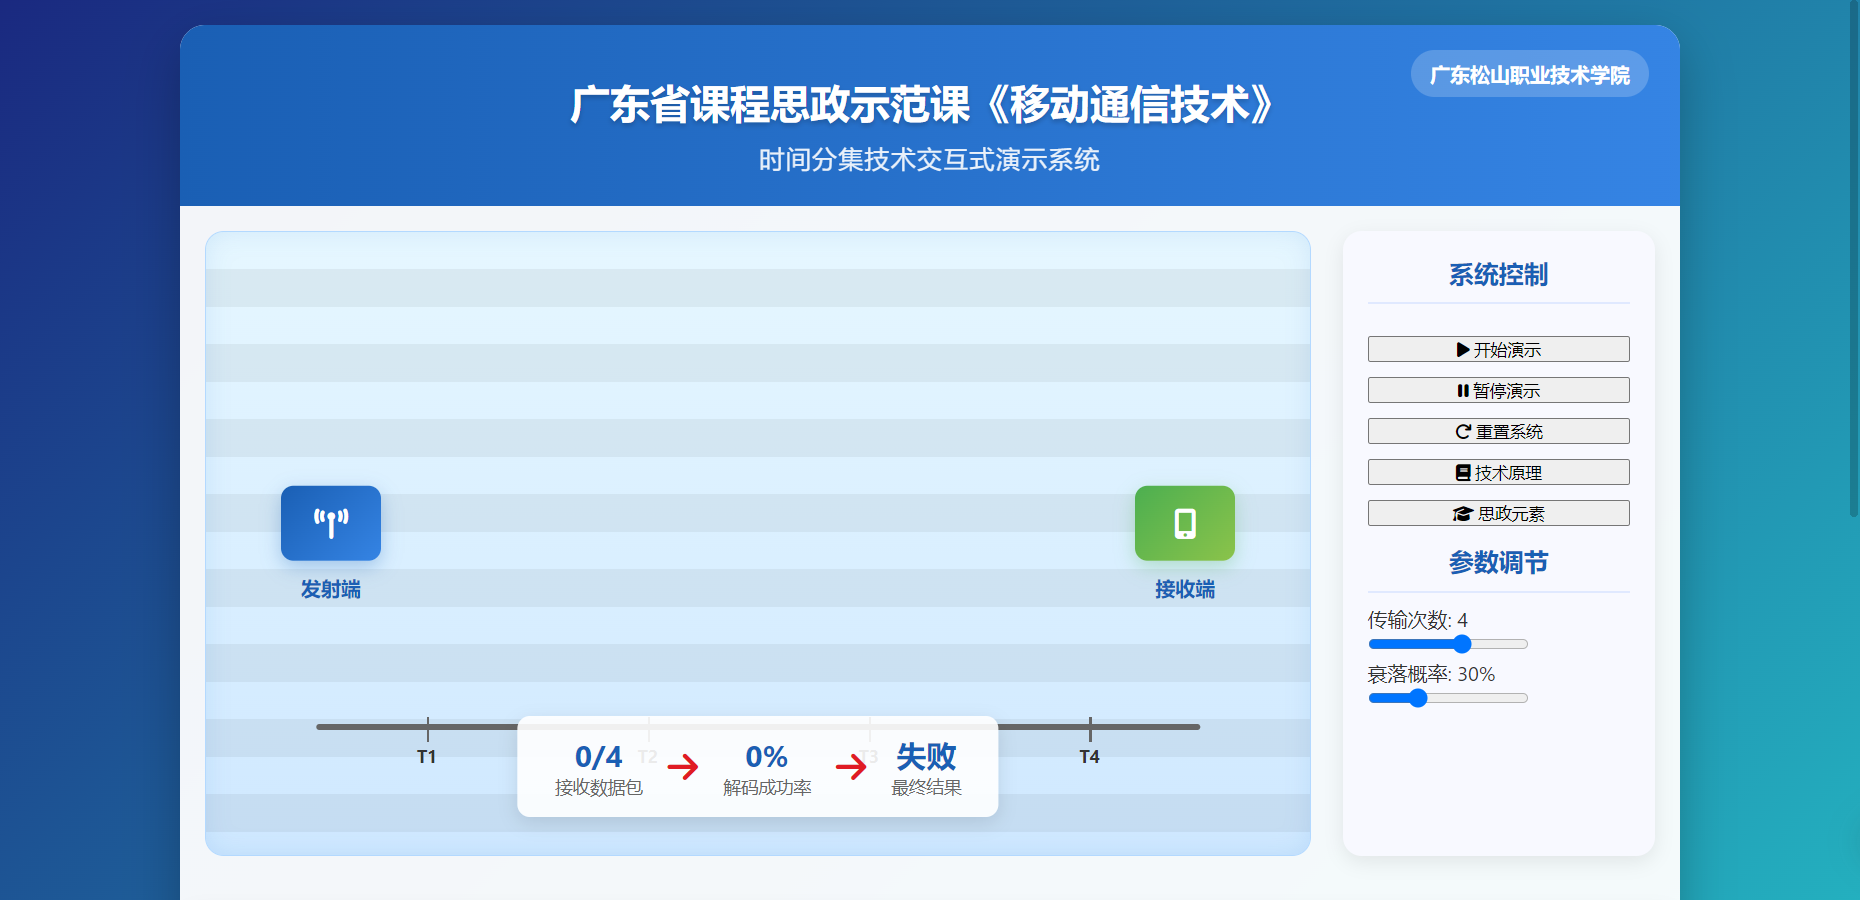The image size is (1860, 900).
Task: Click the 0% decoding success rate value
Action: [766, 757]
